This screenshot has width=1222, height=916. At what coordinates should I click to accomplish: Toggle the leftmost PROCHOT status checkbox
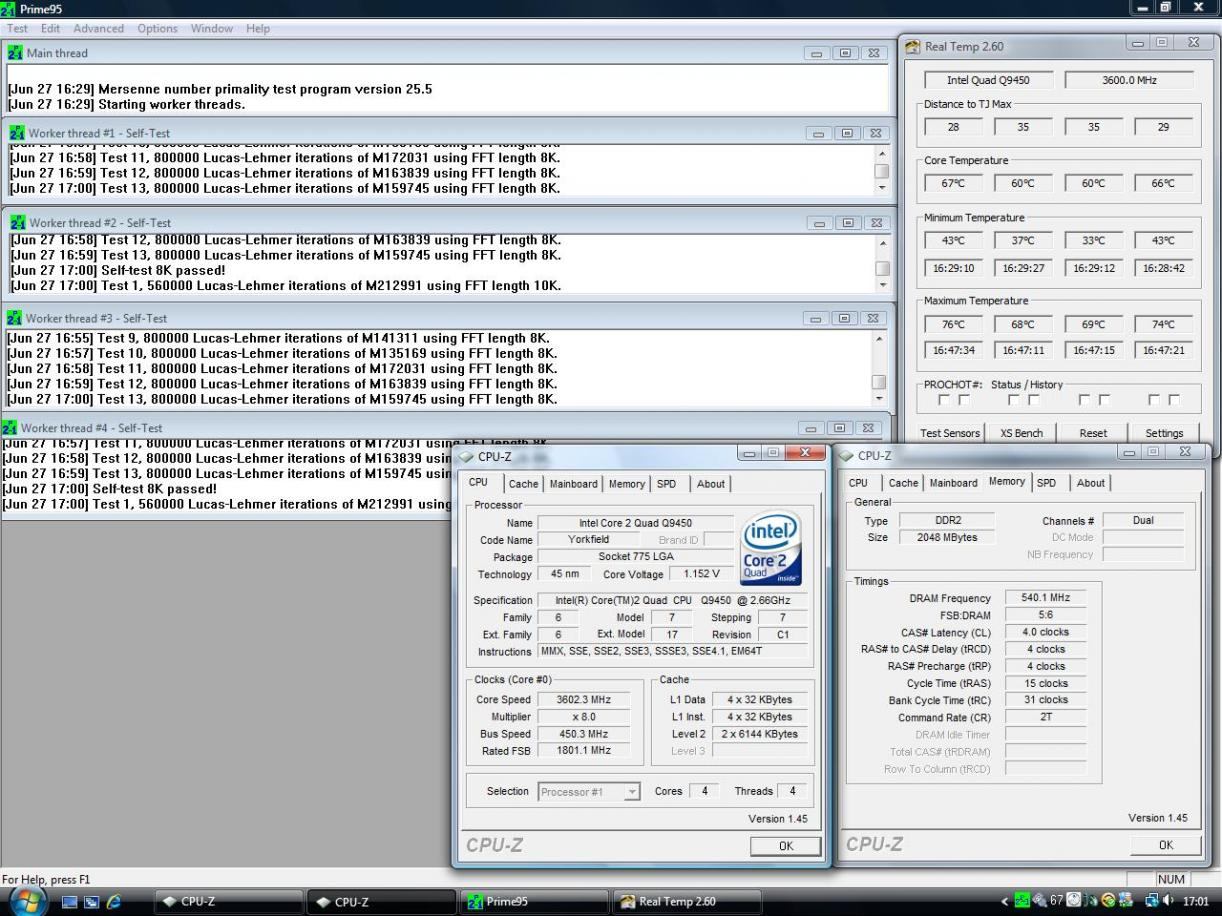pyautogui.click(x=945, y=400)
